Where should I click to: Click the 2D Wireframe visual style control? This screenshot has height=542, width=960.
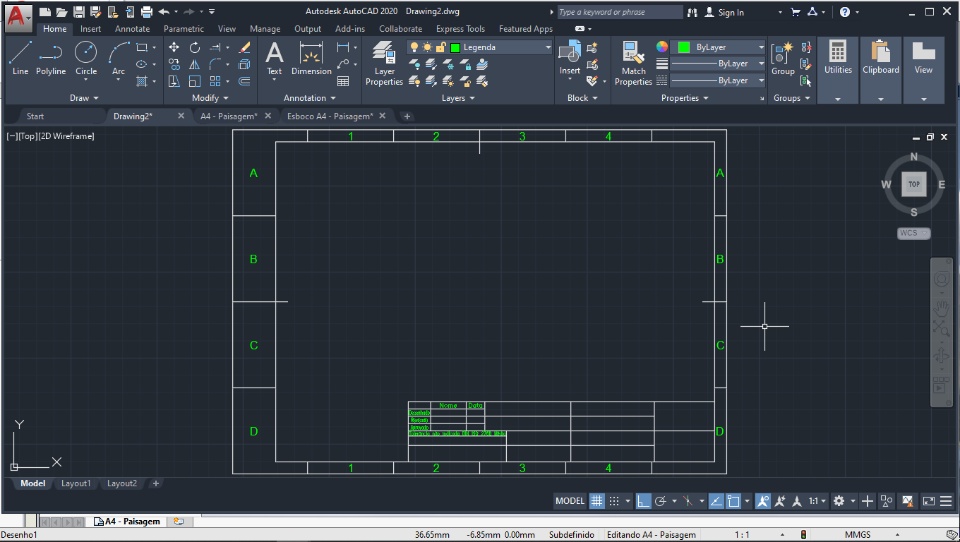tap(66, 136)
